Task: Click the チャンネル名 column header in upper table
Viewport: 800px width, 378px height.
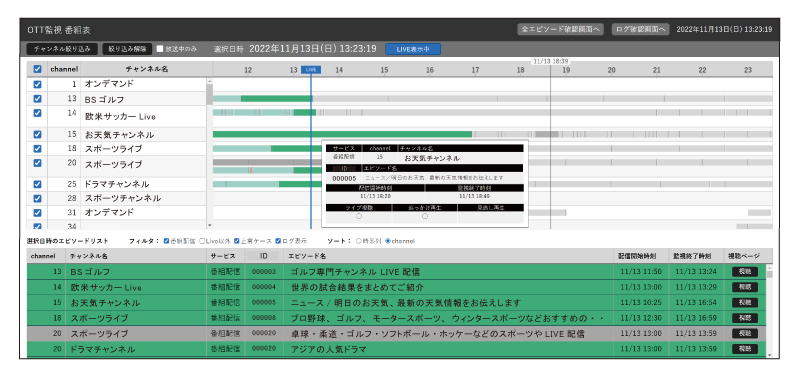Action: tap(146, 69)
